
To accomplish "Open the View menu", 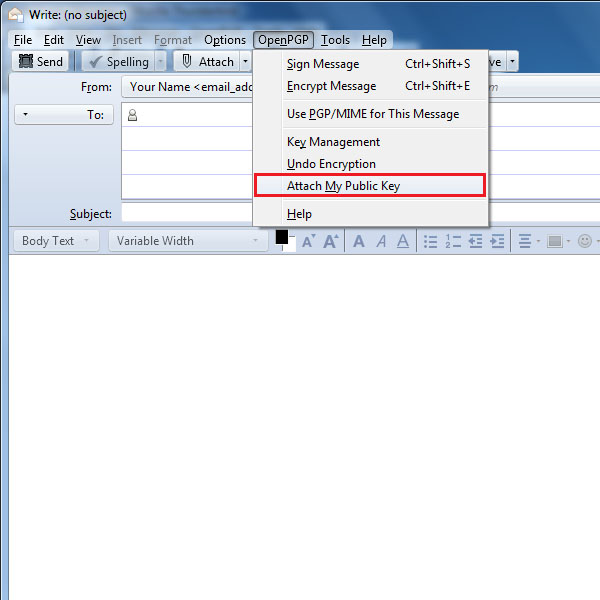I will pos(88,40).
